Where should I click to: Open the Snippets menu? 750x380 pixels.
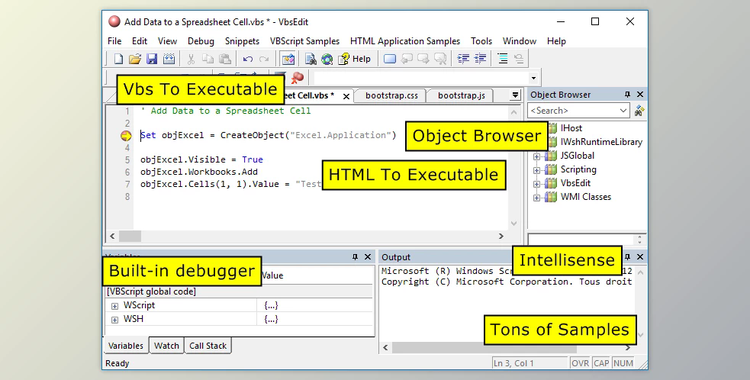tap(242, 41)
